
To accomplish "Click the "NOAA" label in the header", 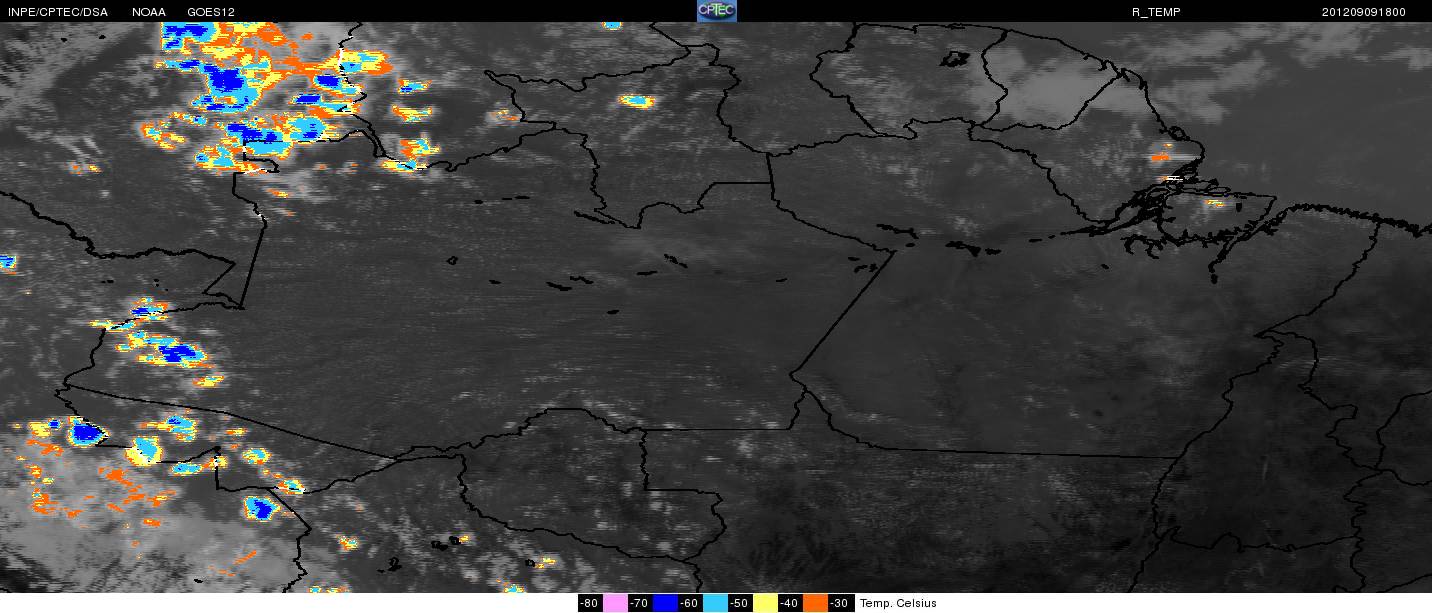I will (x=149, y=12).
